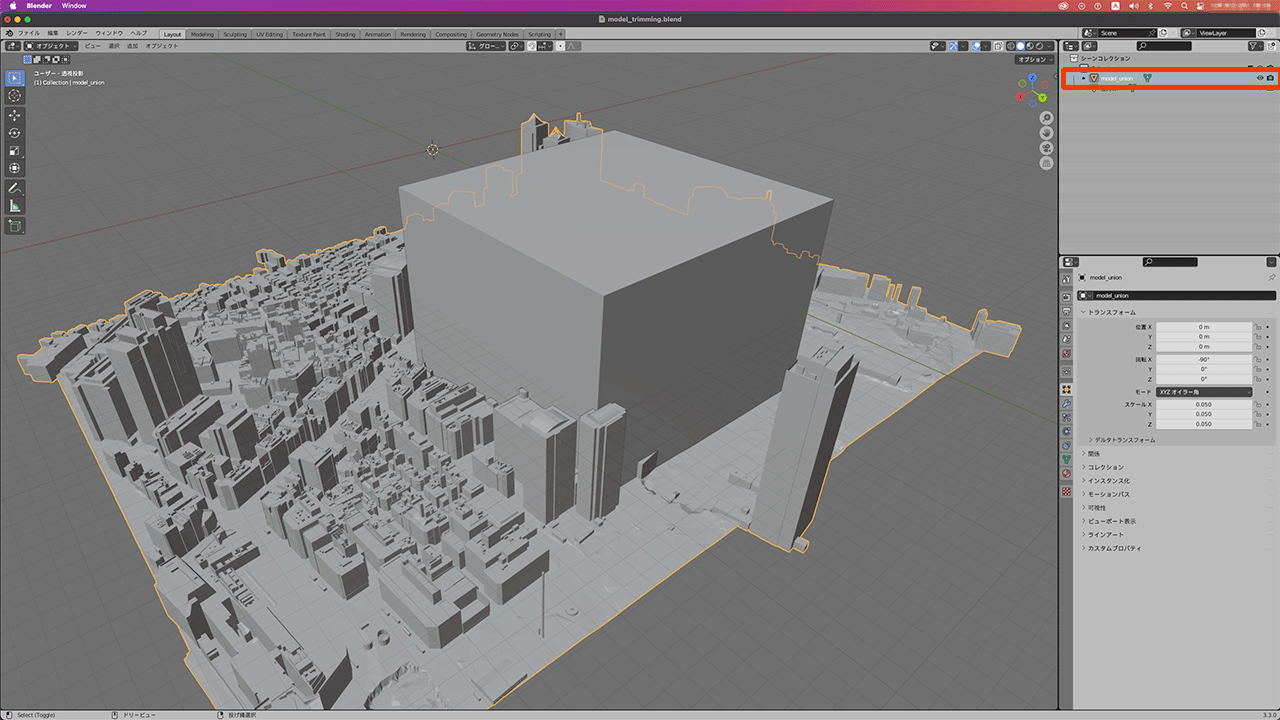Image resolution: width=1280 pixels, height=720 pixels.
Task: Open the Particles properties tab
Action: [x=1066, y=417]
